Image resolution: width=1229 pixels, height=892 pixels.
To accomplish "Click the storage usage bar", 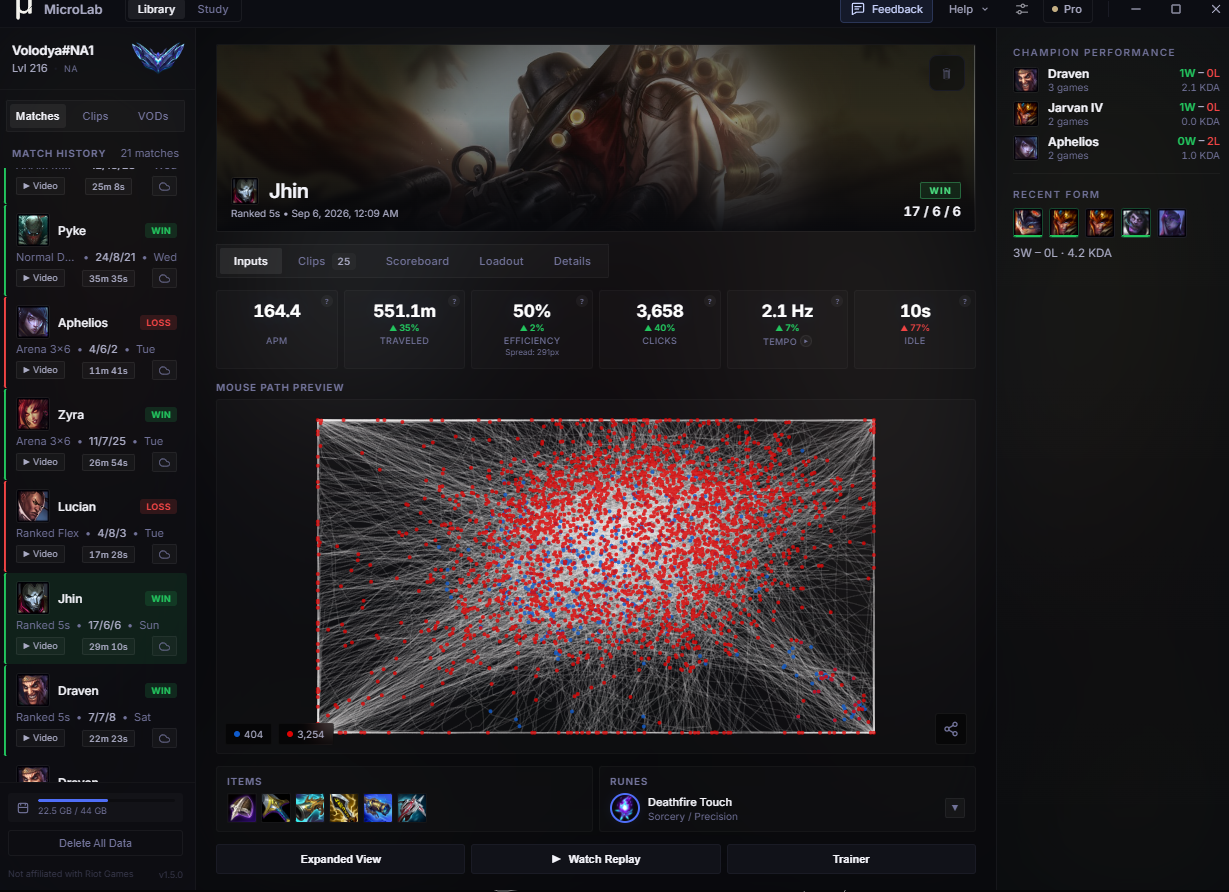I will coord(107,800).
